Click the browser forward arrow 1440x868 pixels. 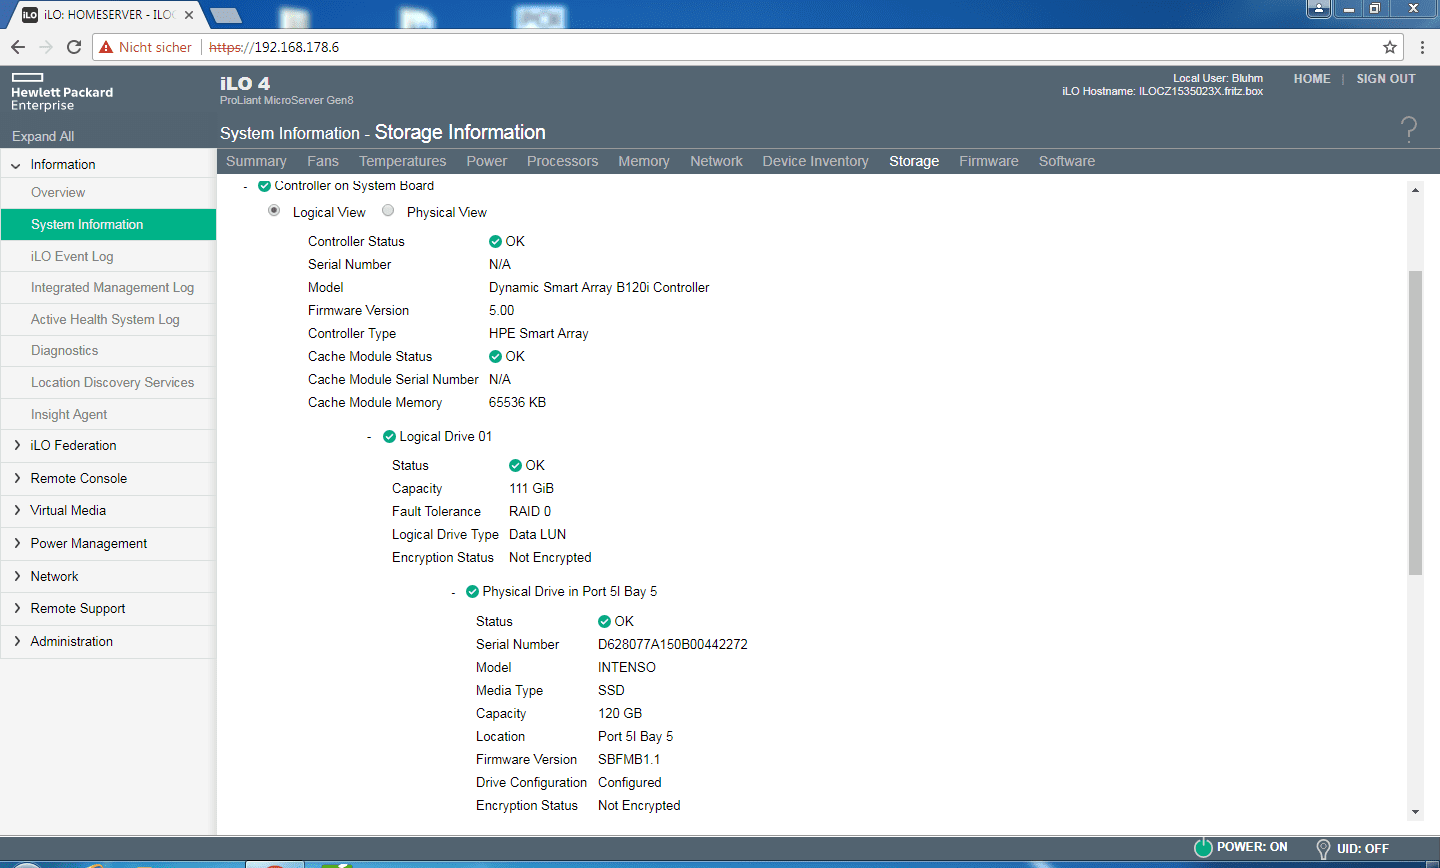46,47
